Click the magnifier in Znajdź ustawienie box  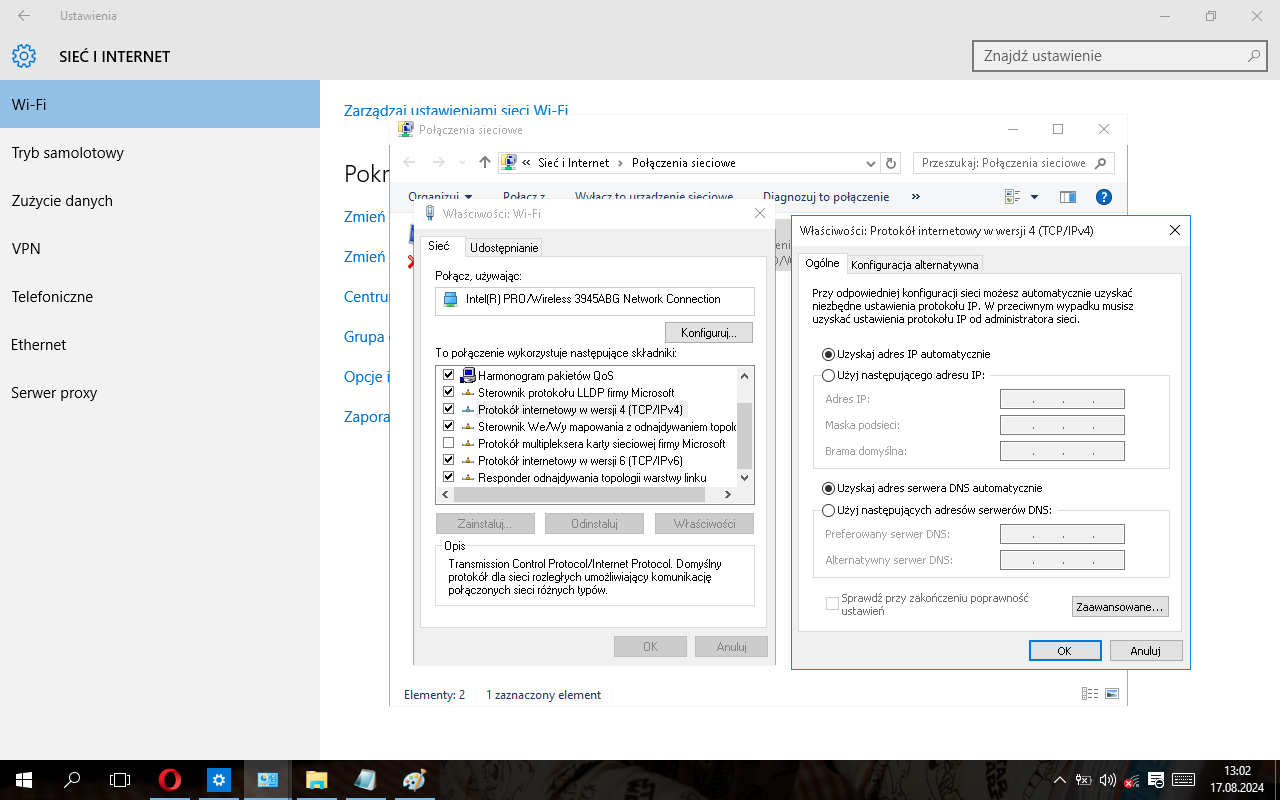click(1254, 56)
